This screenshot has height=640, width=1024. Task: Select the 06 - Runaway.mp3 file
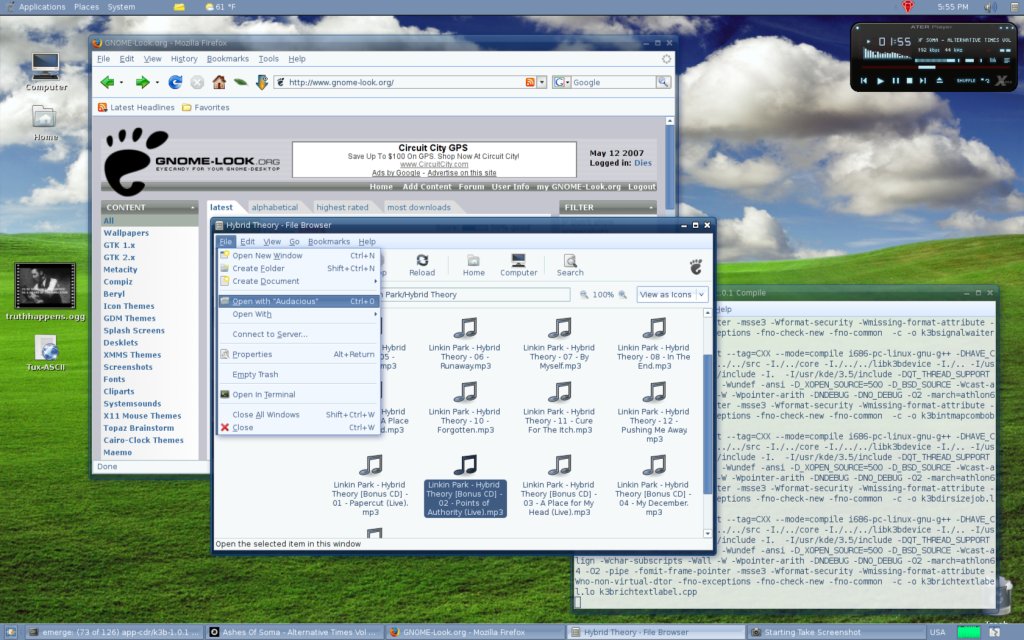coord(464,344)
